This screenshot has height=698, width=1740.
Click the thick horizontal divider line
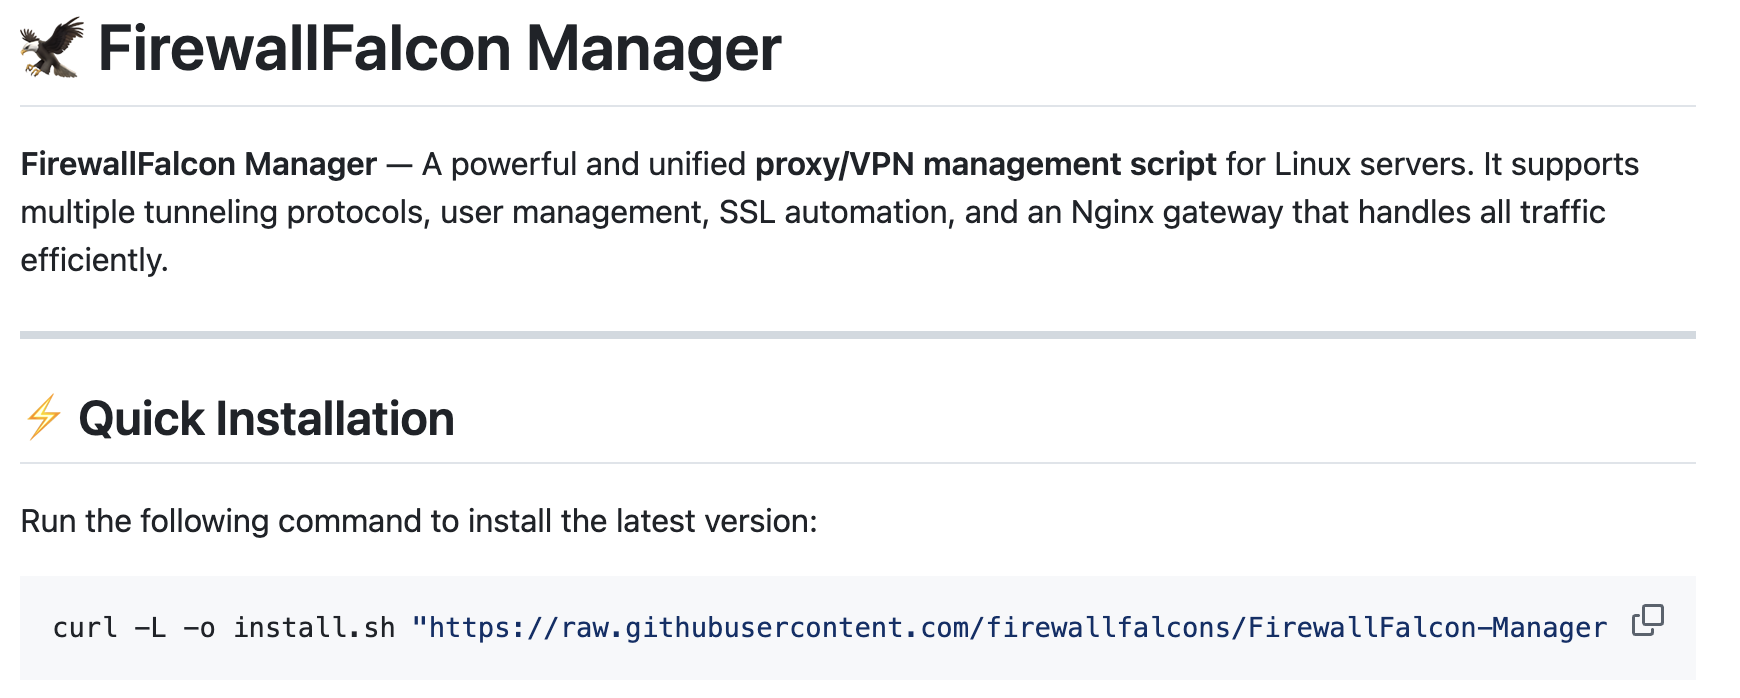(858, 335)
